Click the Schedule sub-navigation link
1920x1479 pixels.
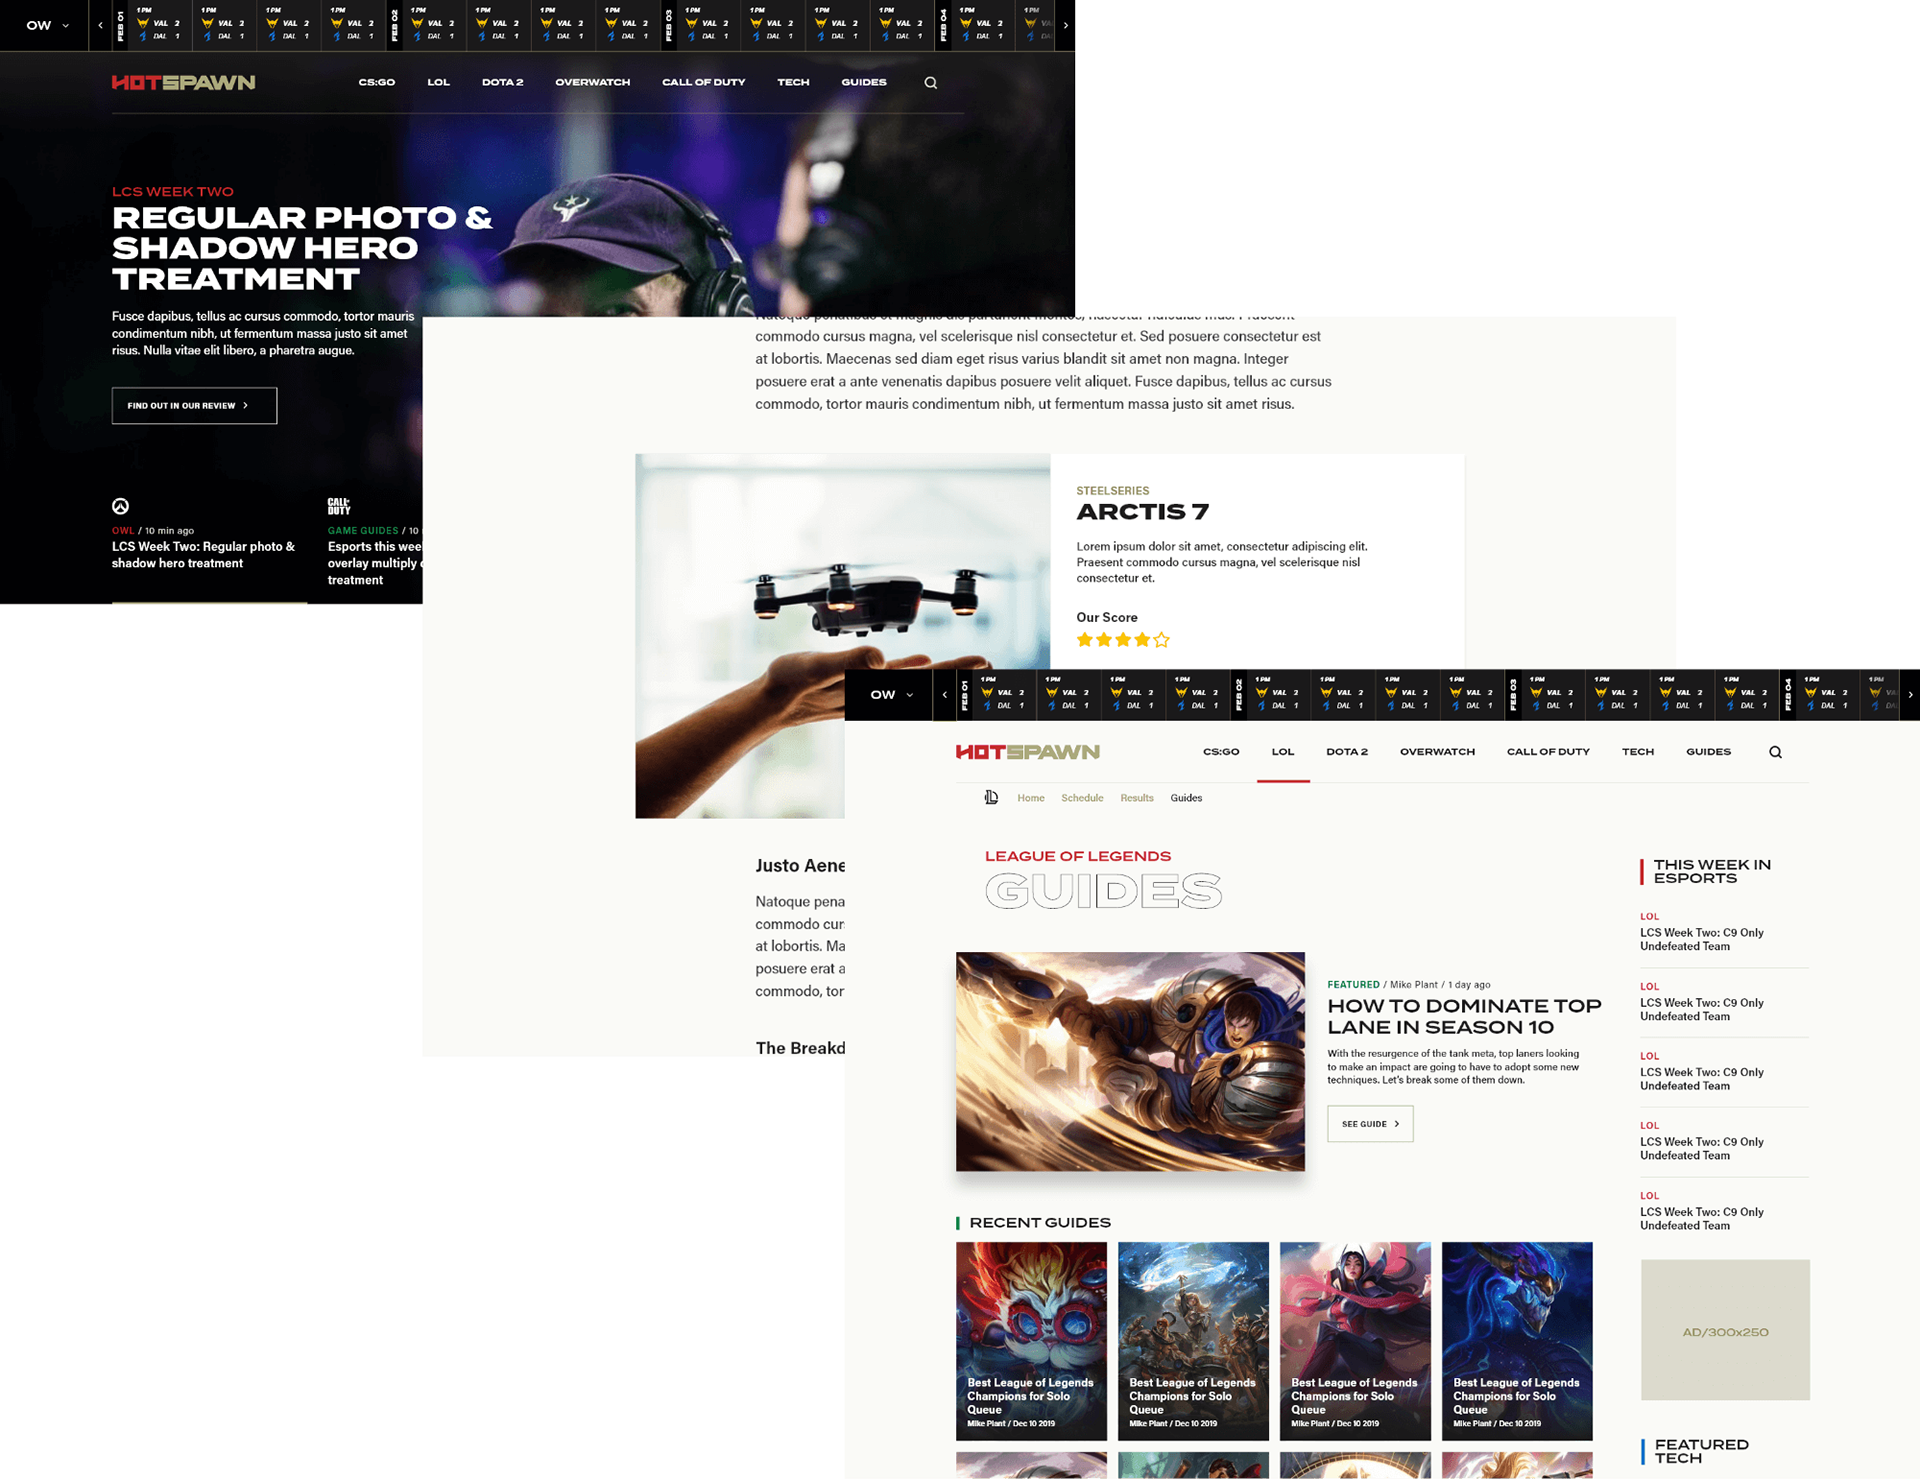[x=1082, y=798]
